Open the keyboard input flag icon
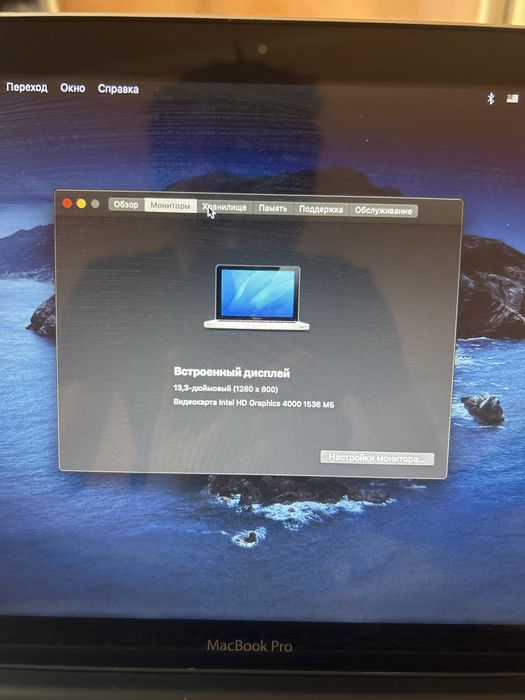The height and width of the screenshot is (700, 525). pyautogui.click(x=512, y=98)
